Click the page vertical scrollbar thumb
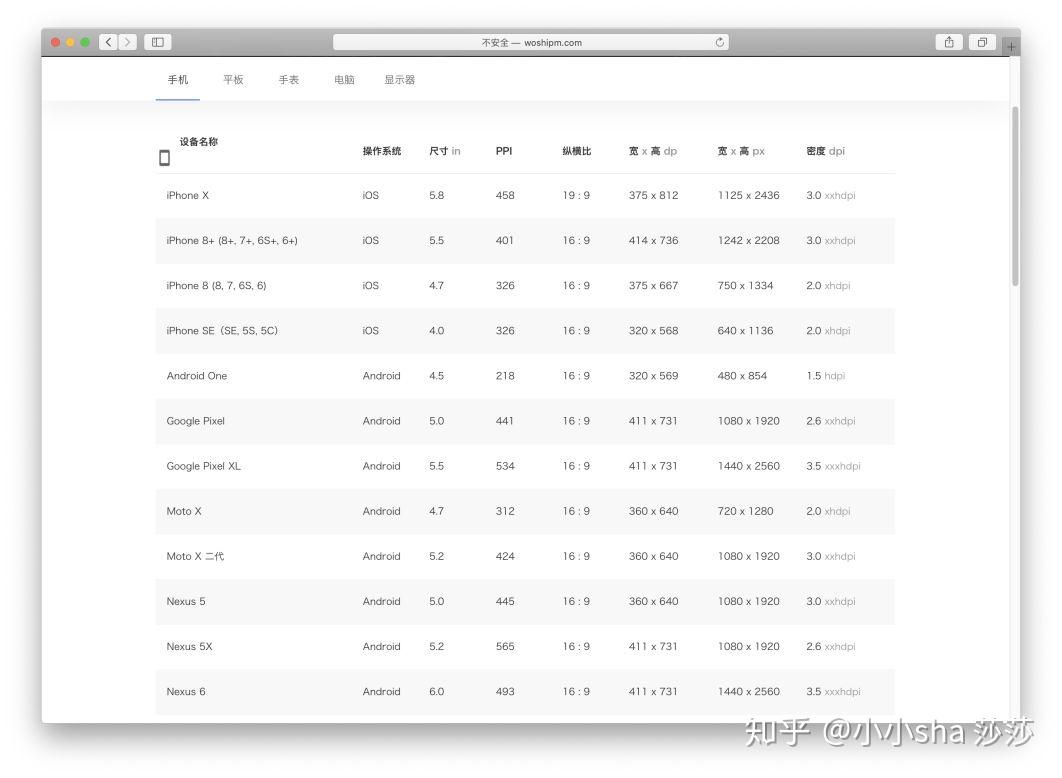This screenshot has height=778, width=1062. [1015, 196]
